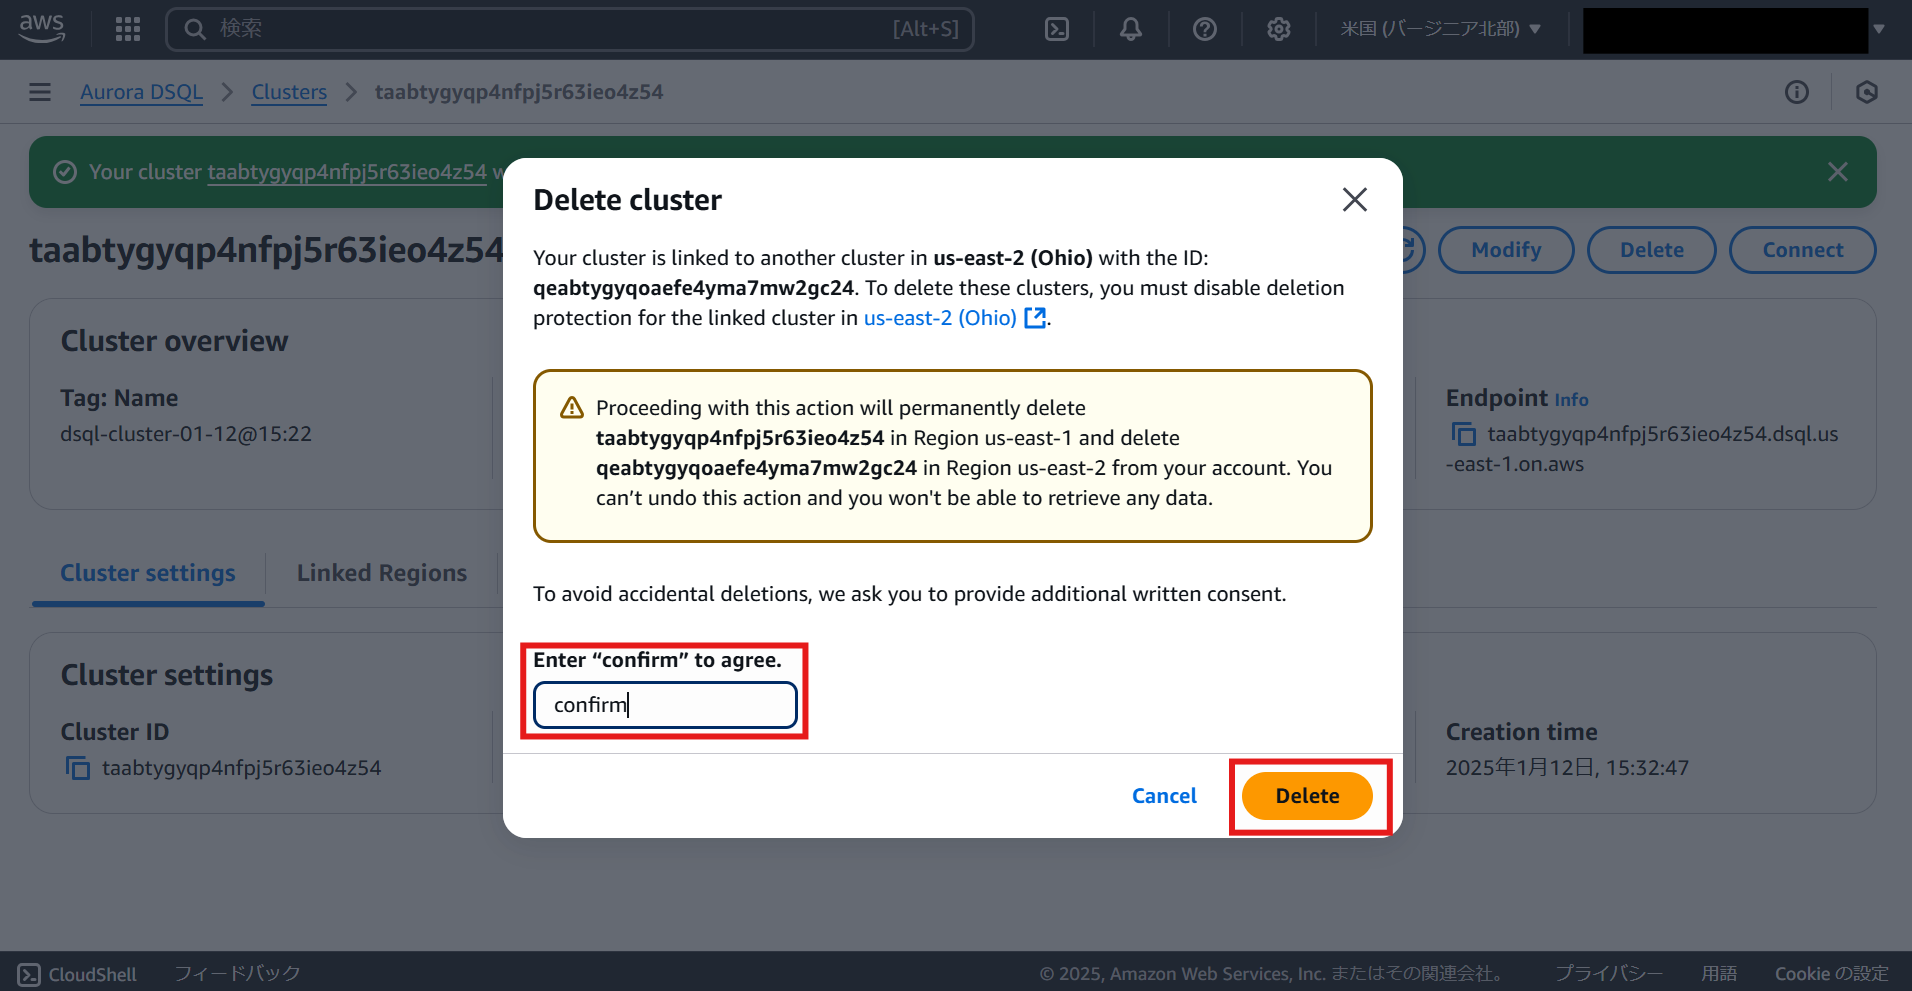Toggle the hamburger side navigation

(x=40, y=92)
